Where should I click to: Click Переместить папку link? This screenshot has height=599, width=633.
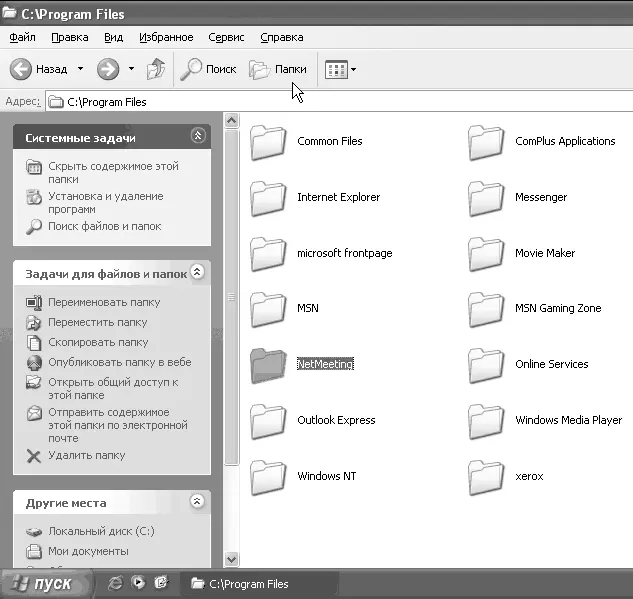[x=98, y=322]
